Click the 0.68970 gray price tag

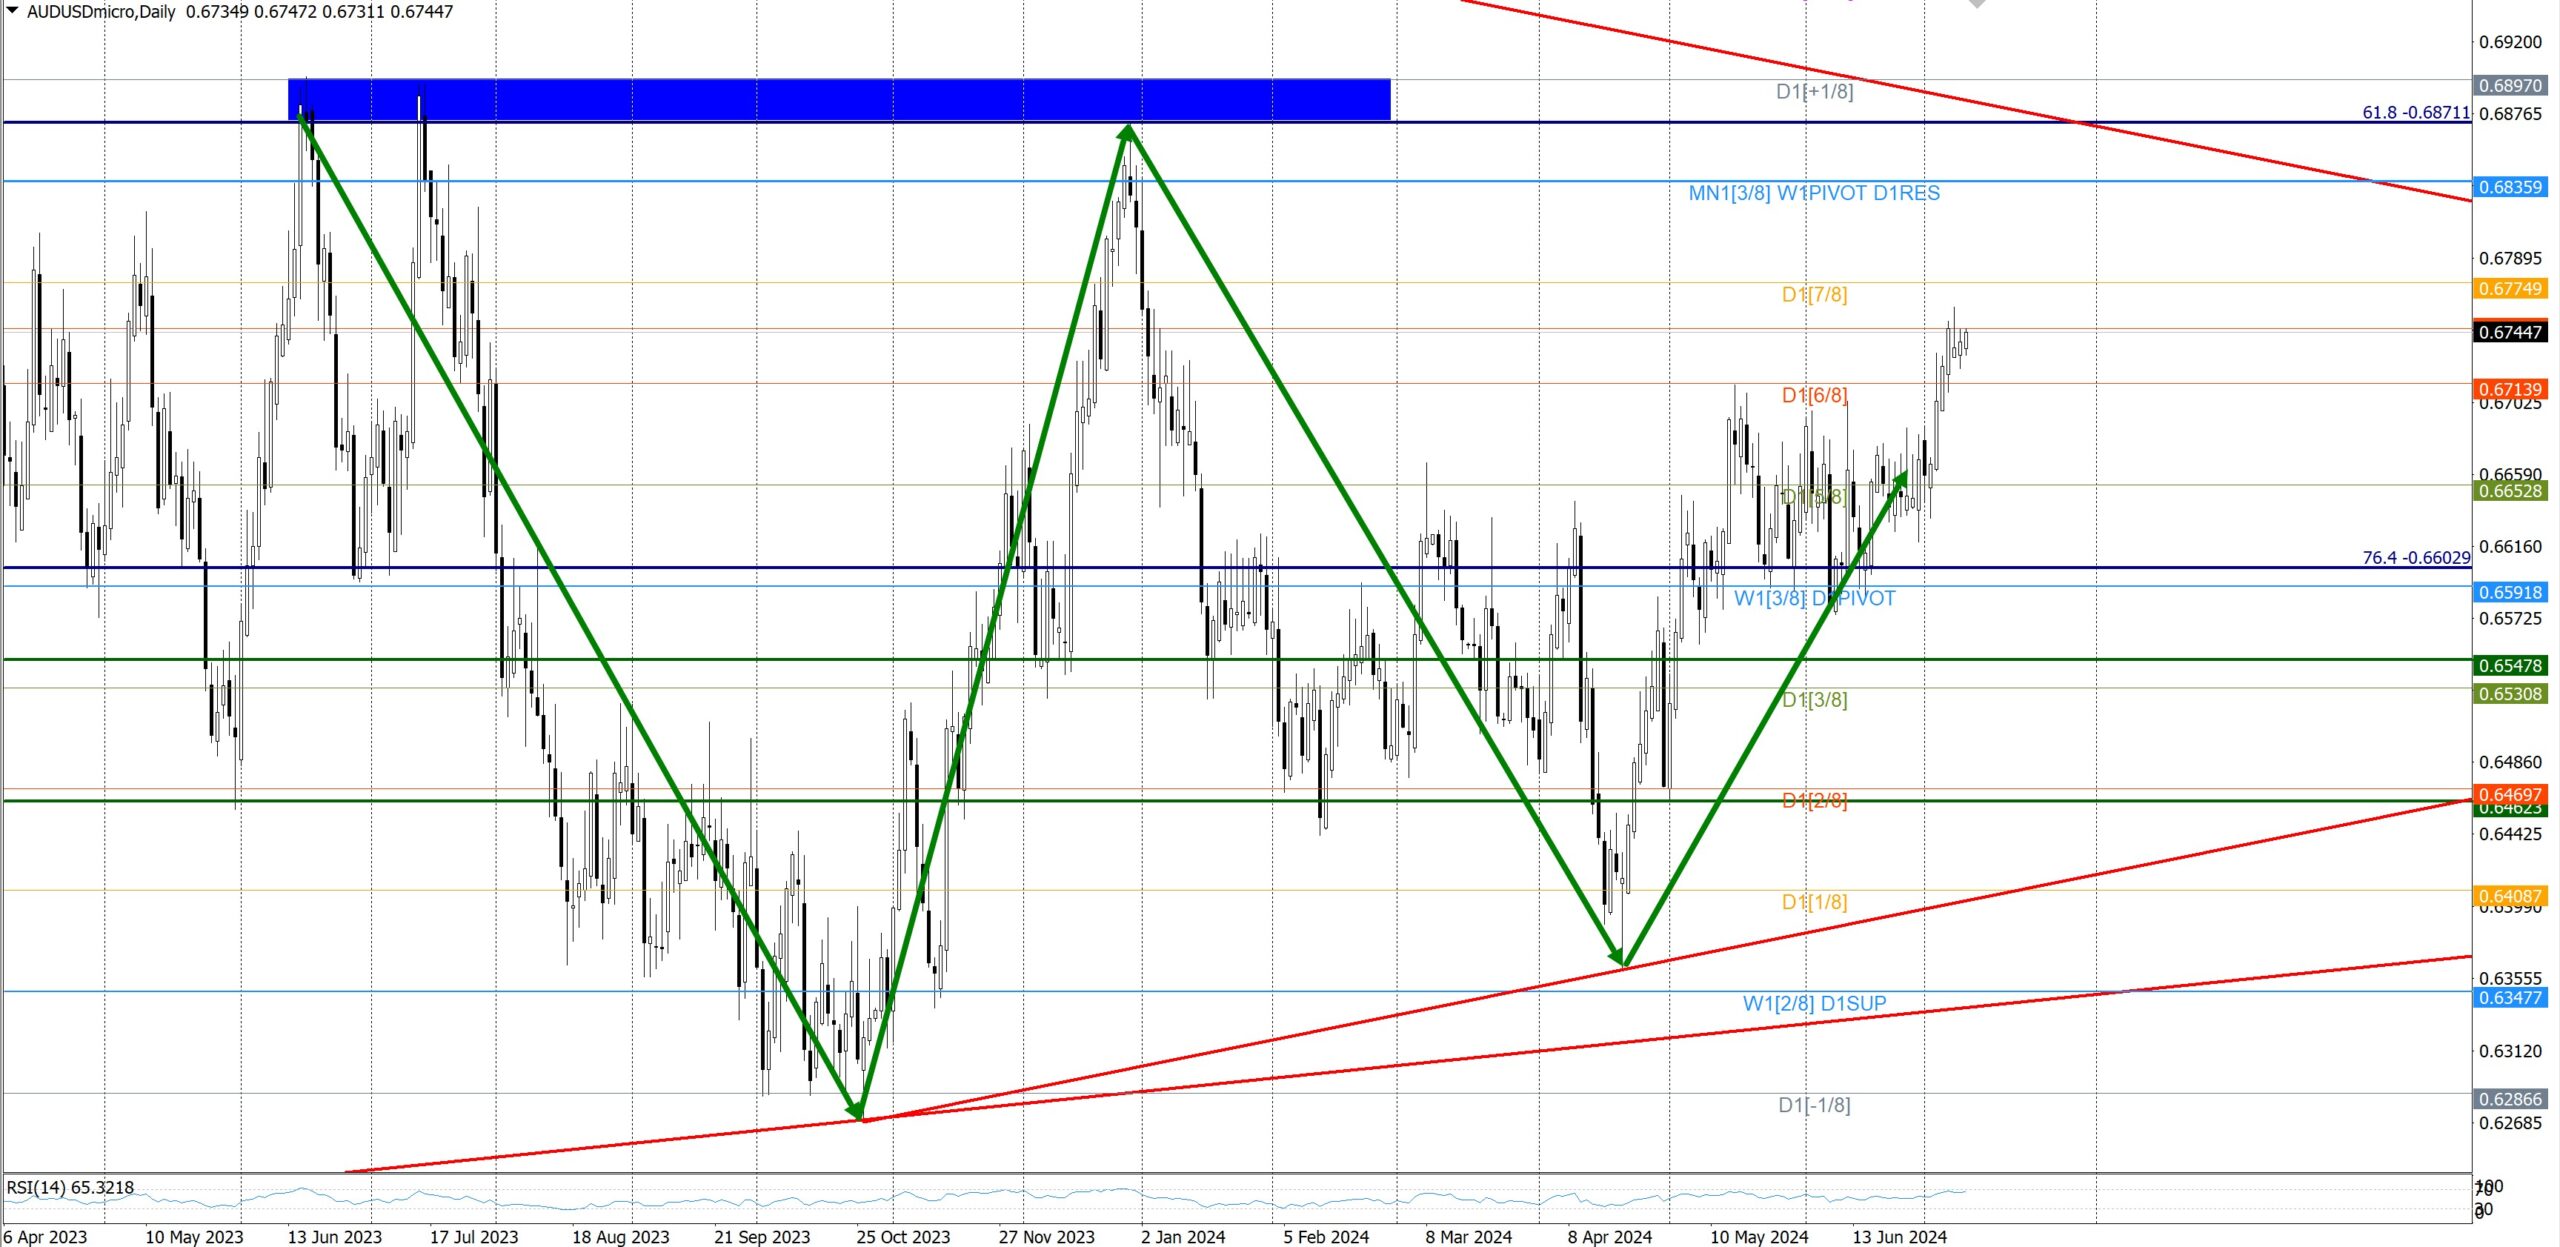coord(2510,86)
